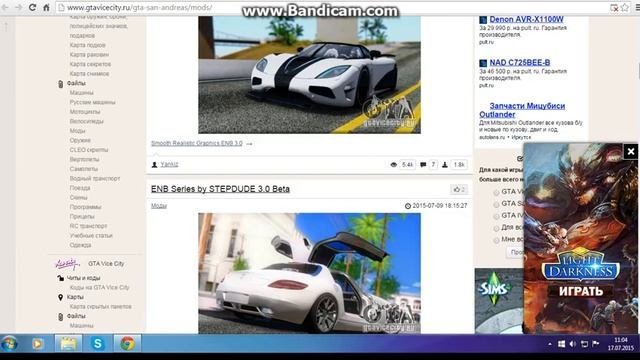The height and width of the screenshot is (360, 640).
Task: Go to the browser home page icon
Action: pos(46,7)
